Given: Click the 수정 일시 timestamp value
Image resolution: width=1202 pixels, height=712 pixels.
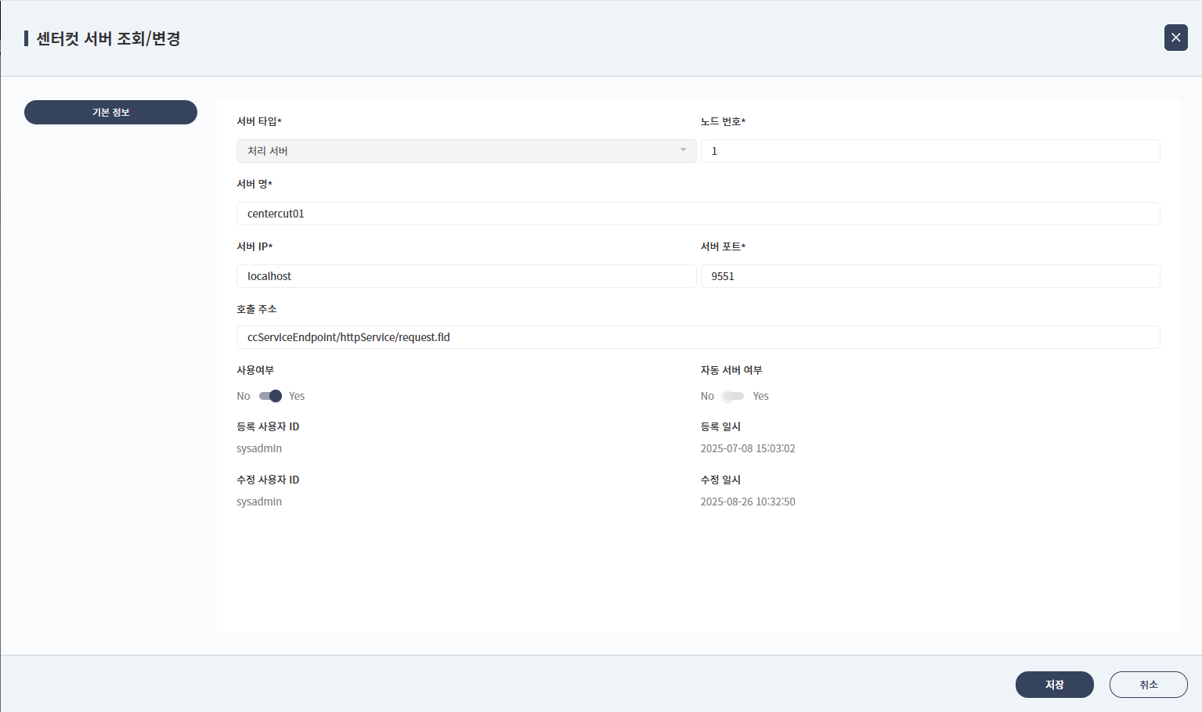Looking at the screenshot, I should (x=747, y=501).
